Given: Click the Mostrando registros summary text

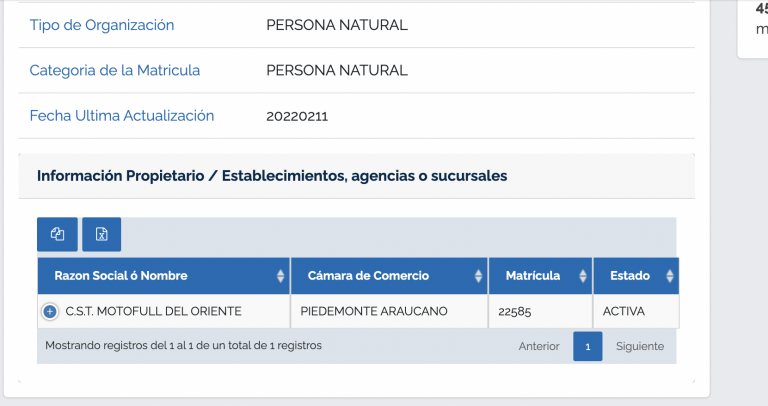Looking at the screenshot, I should 183,346.
